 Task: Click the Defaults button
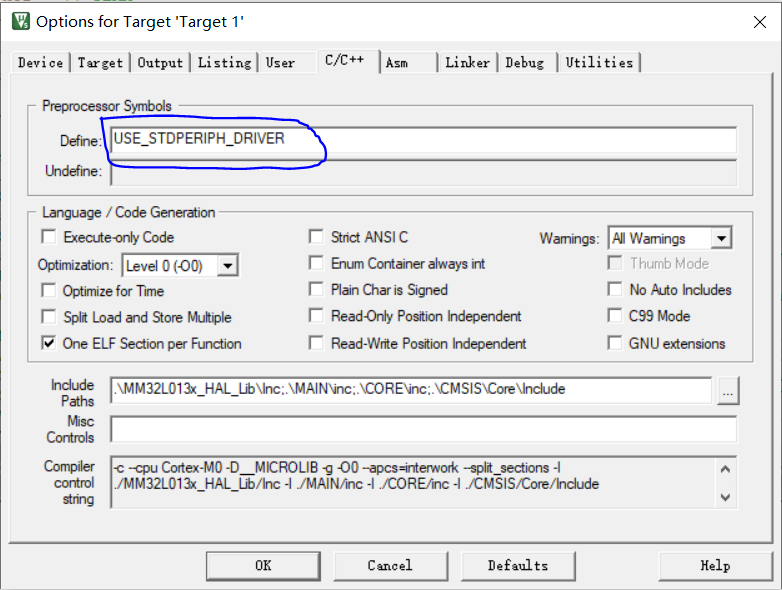(x=517, y=565)
